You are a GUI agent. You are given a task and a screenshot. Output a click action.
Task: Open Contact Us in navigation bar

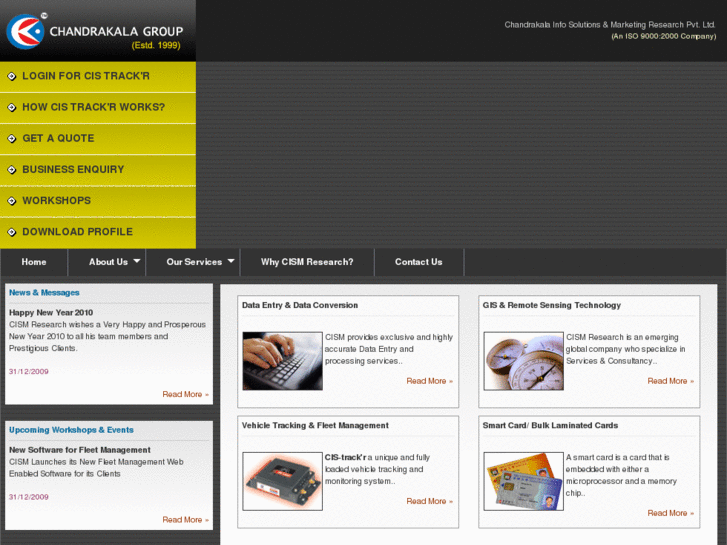[419, 262]
